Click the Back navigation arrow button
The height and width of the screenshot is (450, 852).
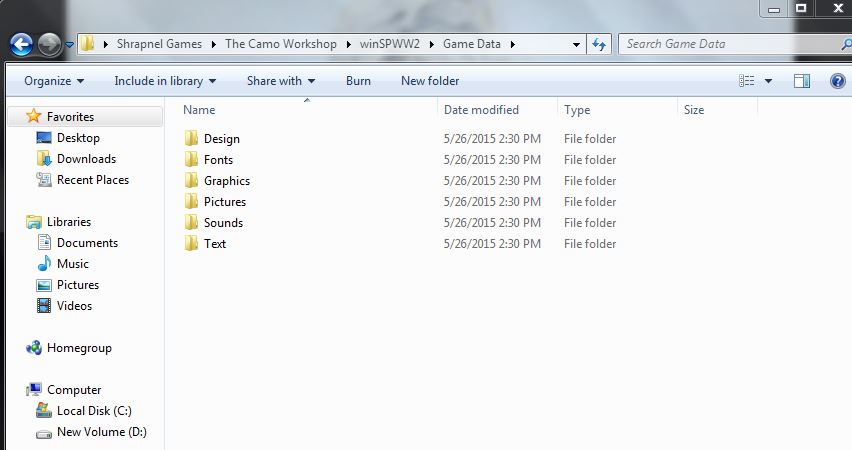[21, 44]
